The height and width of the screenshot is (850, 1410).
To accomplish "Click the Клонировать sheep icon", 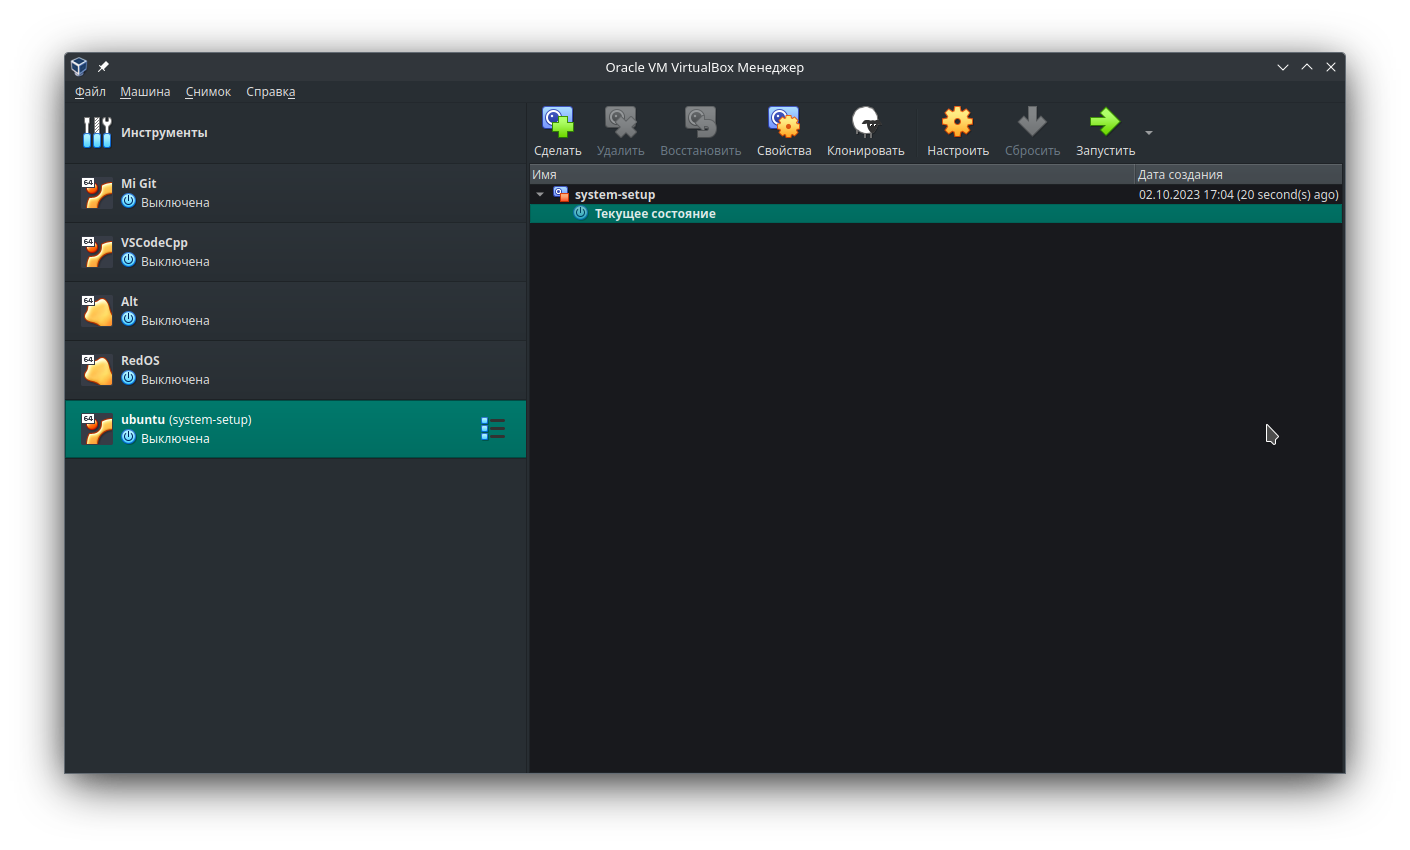I will 865,122.
